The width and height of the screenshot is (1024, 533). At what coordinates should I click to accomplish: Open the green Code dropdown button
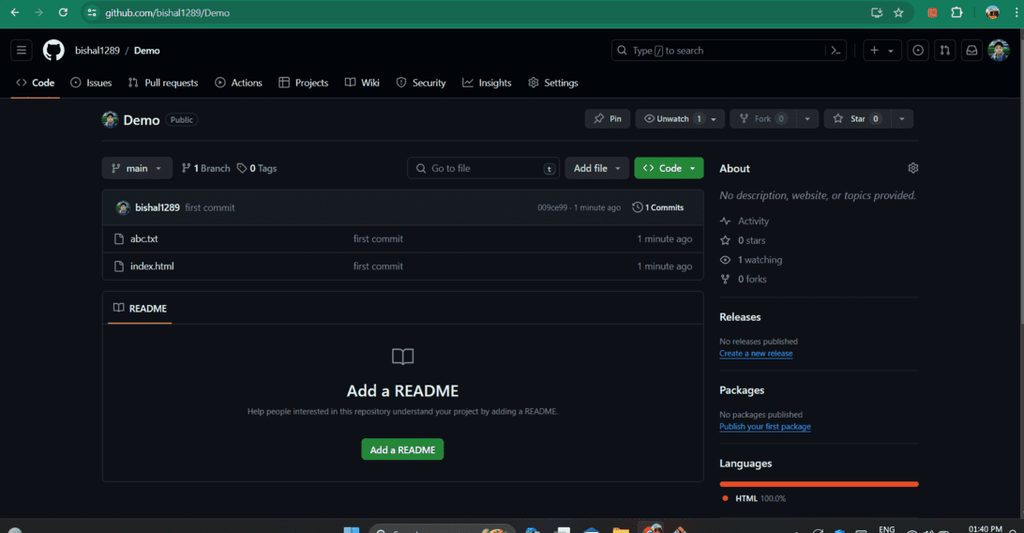coord(669,168)
